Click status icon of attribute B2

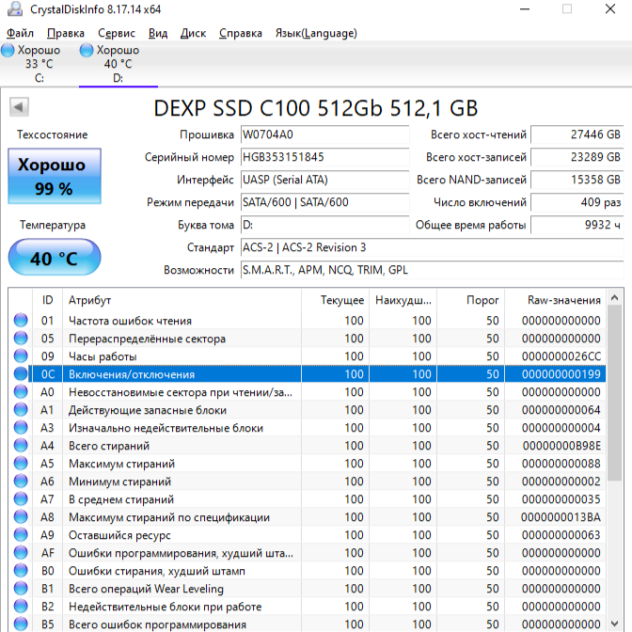point(21,606)
